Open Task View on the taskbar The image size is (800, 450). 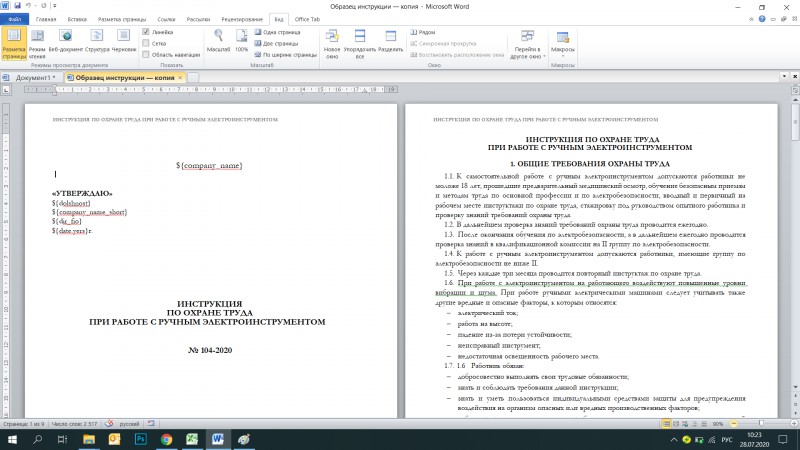62,439
